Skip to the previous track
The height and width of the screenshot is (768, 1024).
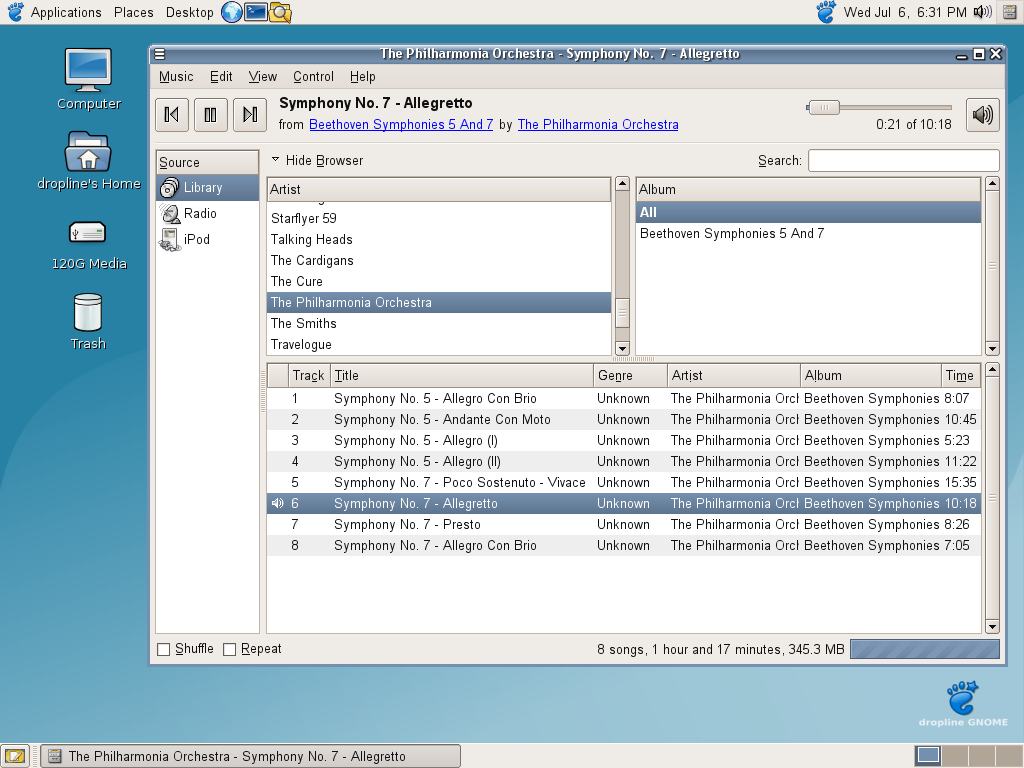coord(171,115)
